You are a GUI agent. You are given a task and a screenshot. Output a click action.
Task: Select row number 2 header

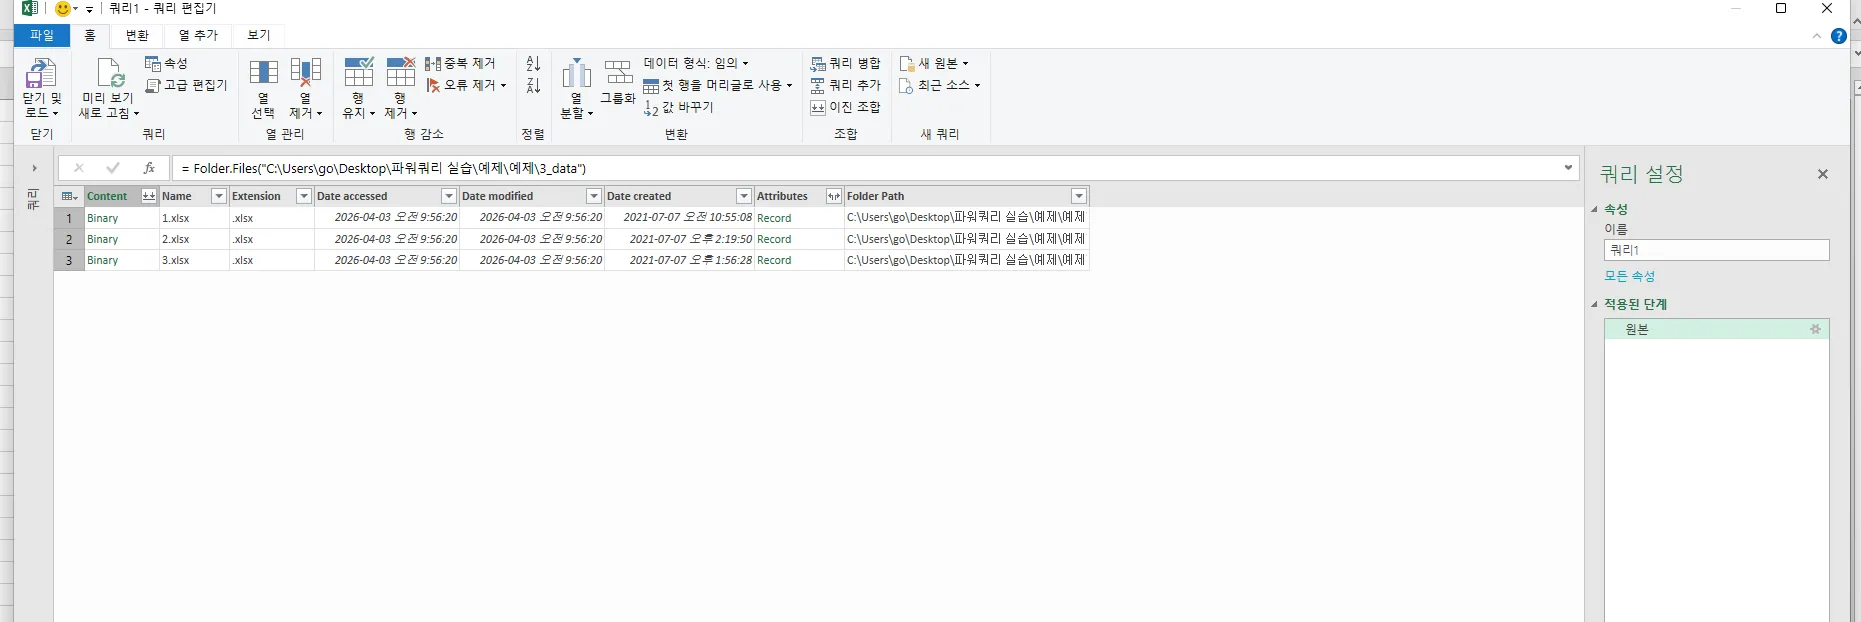[69, 239]
